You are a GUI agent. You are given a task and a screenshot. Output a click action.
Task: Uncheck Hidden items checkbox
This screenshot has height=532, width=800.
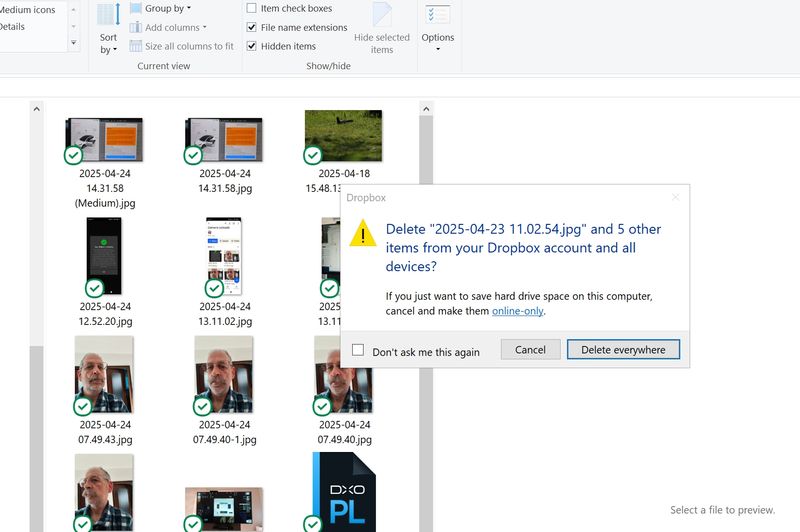tap(252, 46)
